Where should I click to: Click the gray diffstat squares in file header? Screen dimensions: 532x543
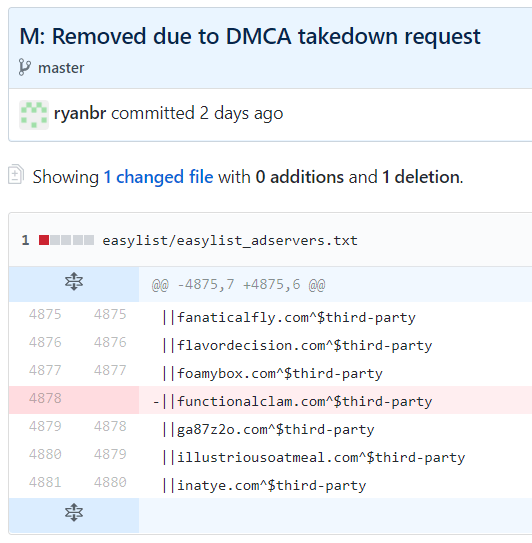tap(72, 240)
